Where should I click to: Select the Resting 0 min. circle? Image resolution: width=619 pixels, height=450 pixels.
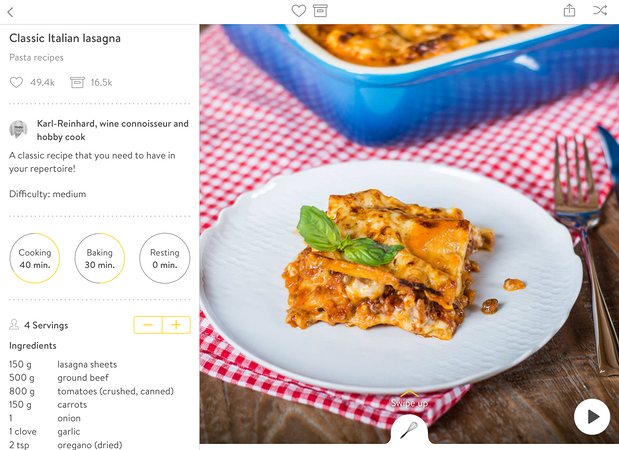[164, 259]
